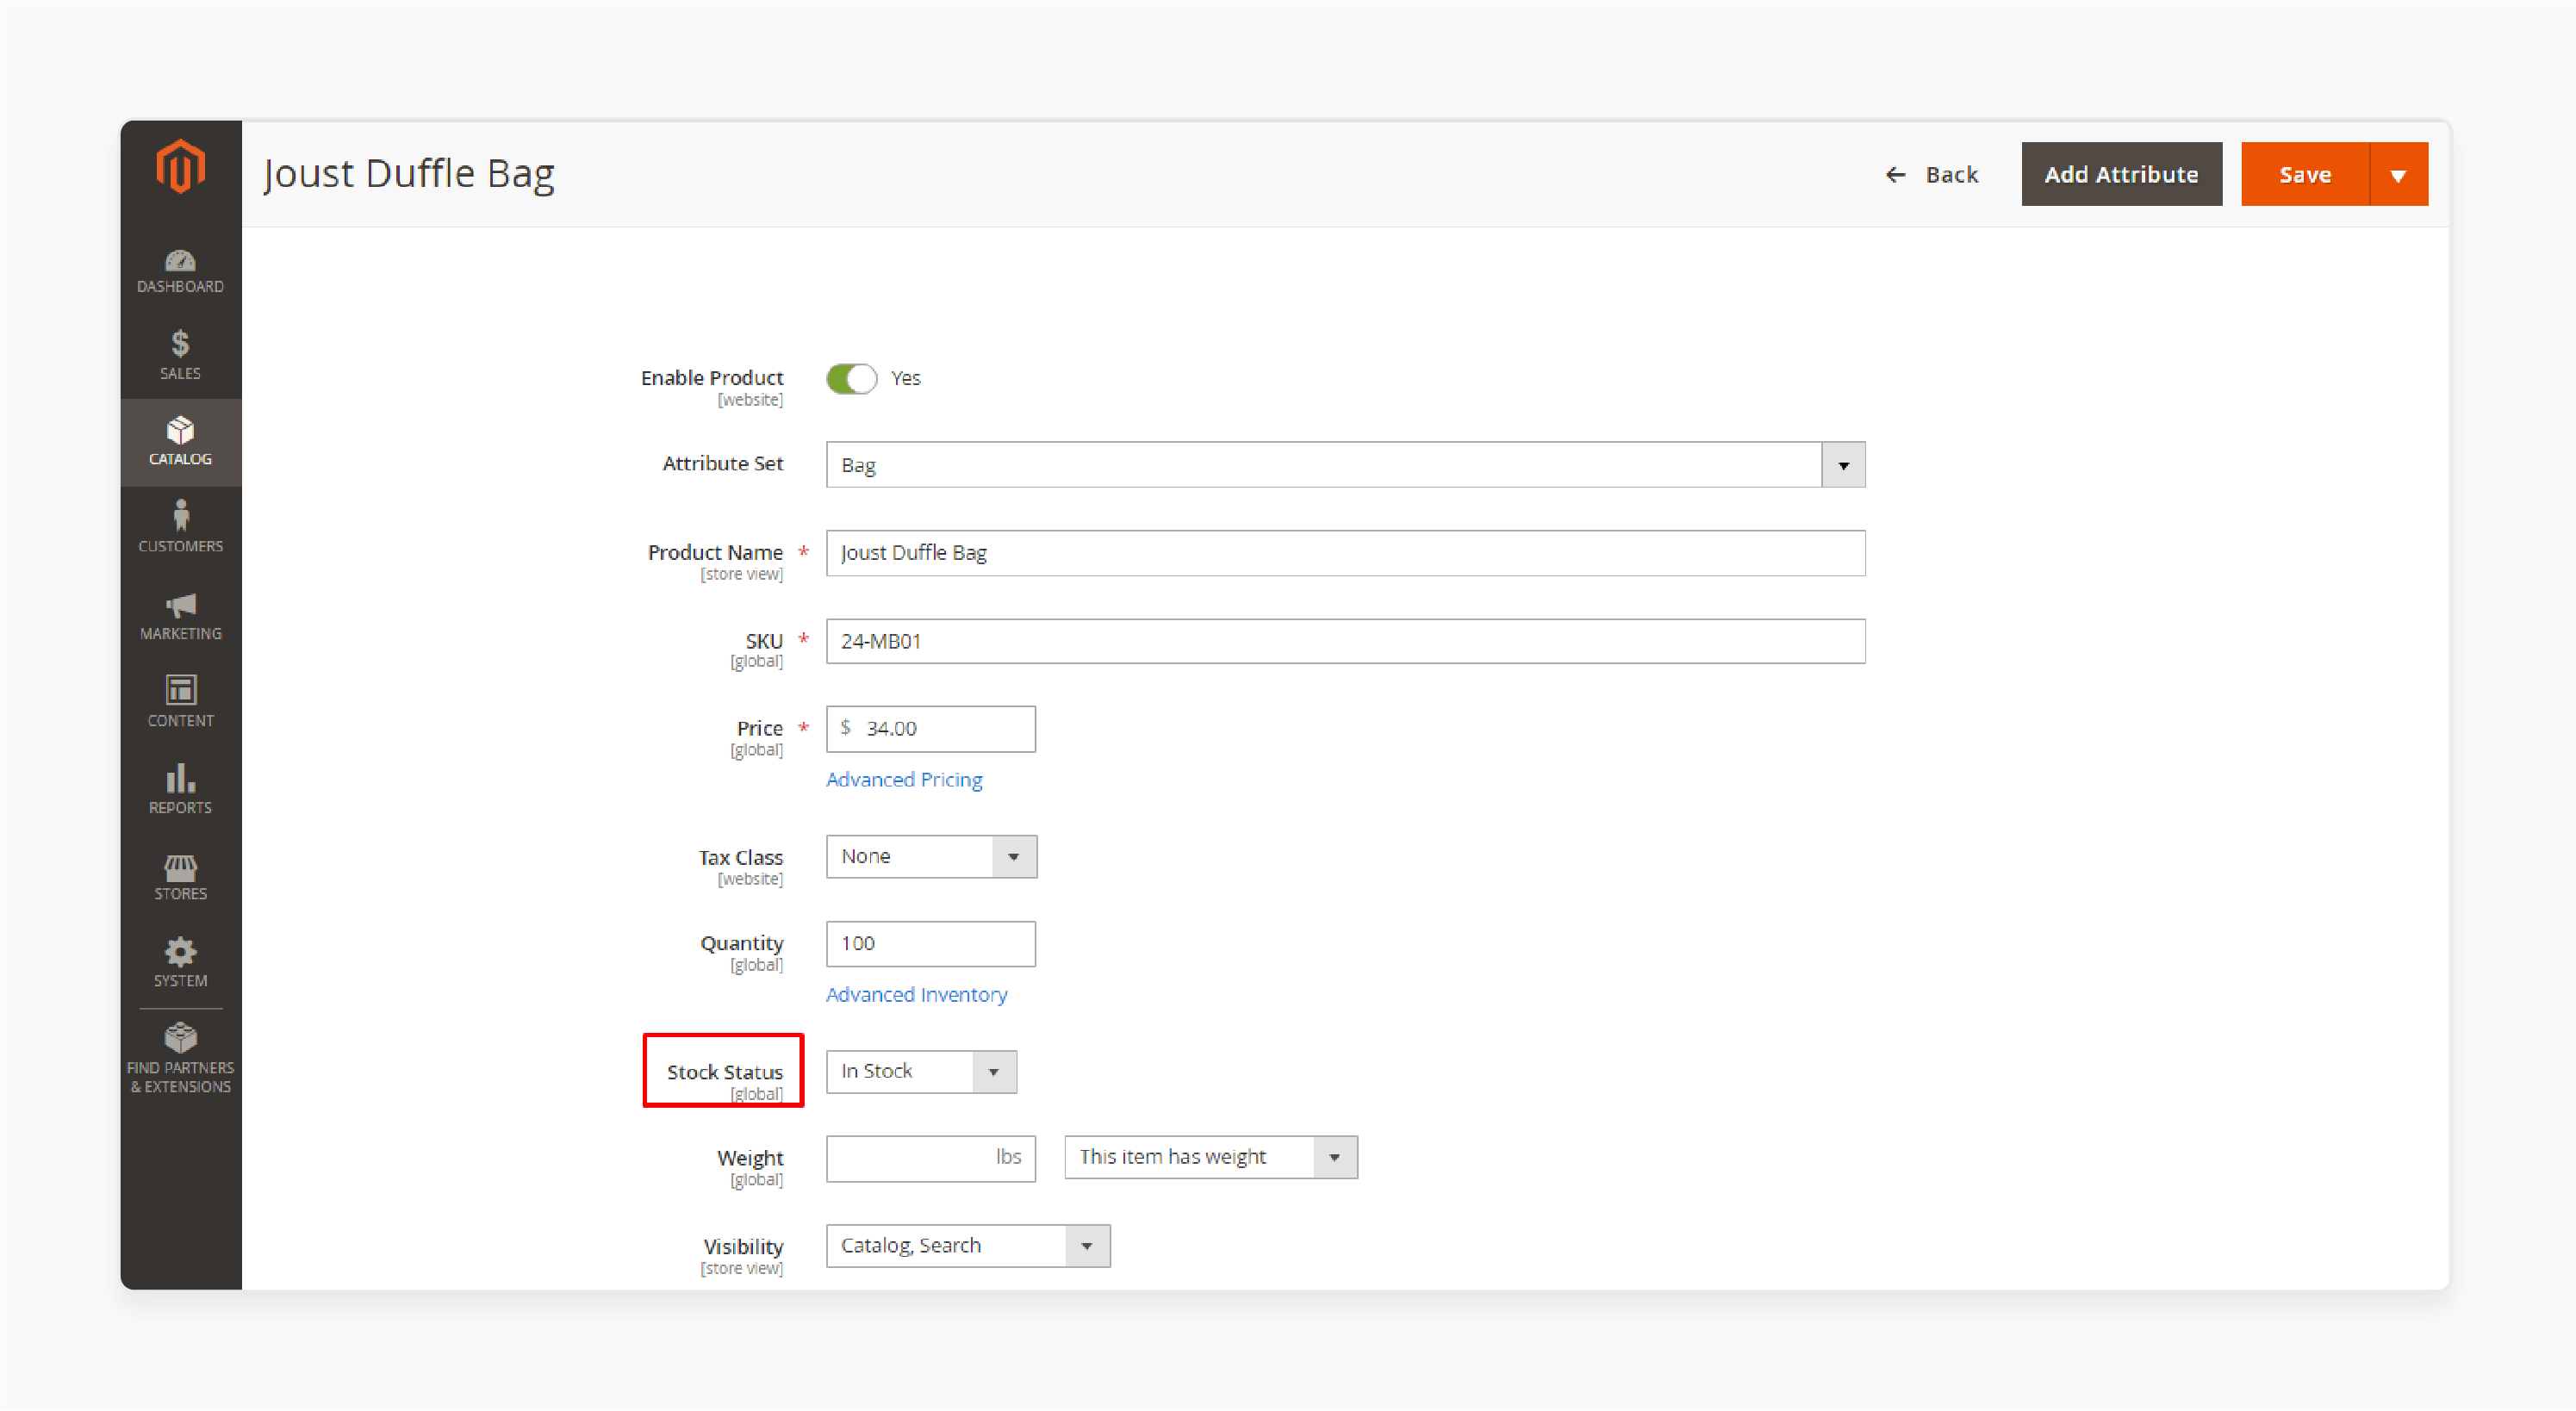Open the Marketing sidebar menu
This screenshot has height=1411, width=2576.
[x=181, y=615]
